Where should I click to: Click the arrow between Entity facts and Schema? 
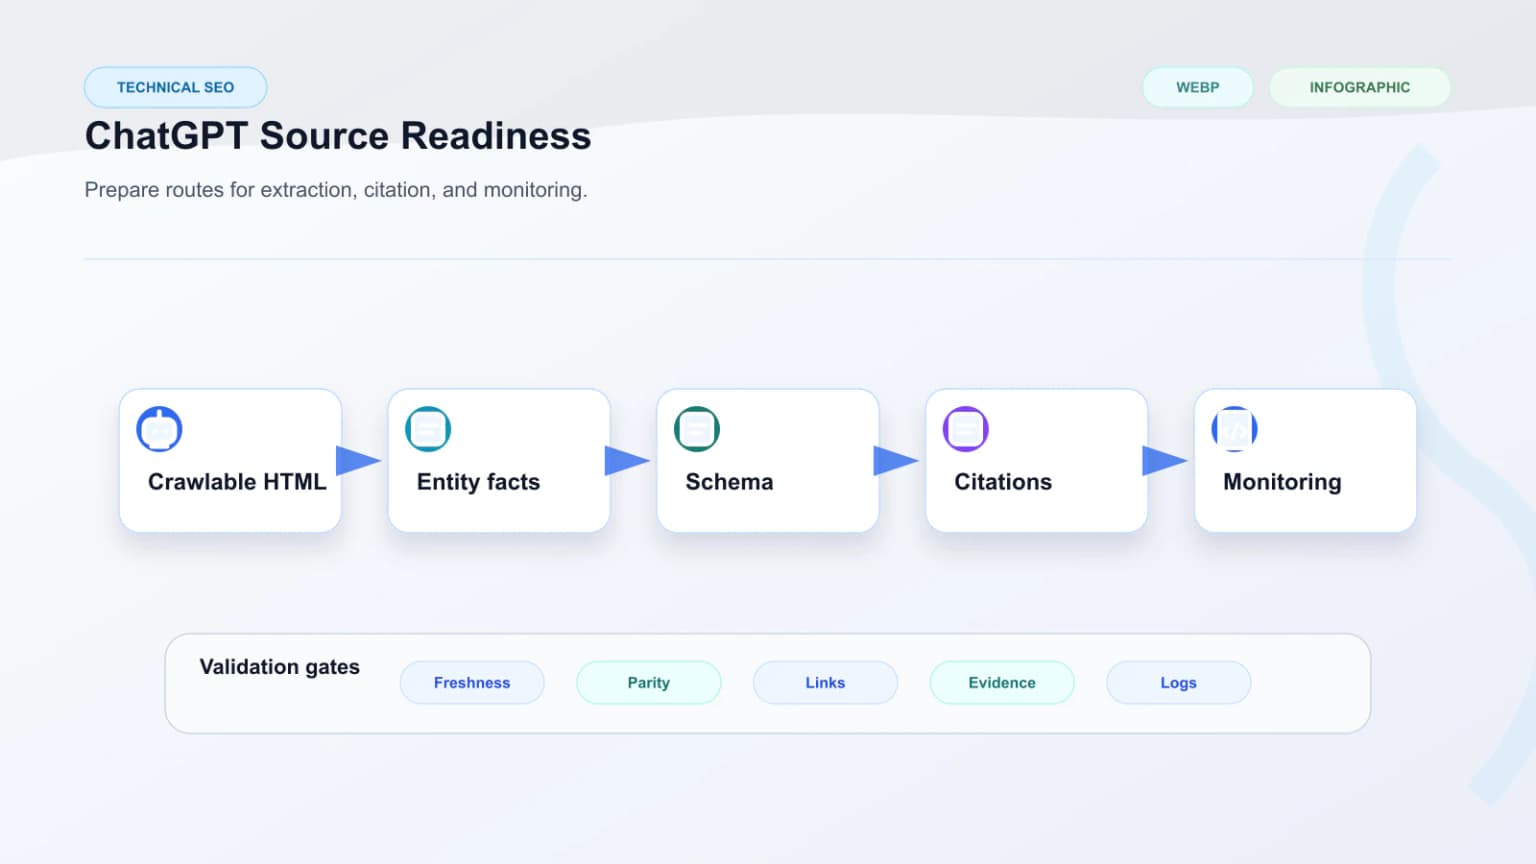[x=627, y=461]
